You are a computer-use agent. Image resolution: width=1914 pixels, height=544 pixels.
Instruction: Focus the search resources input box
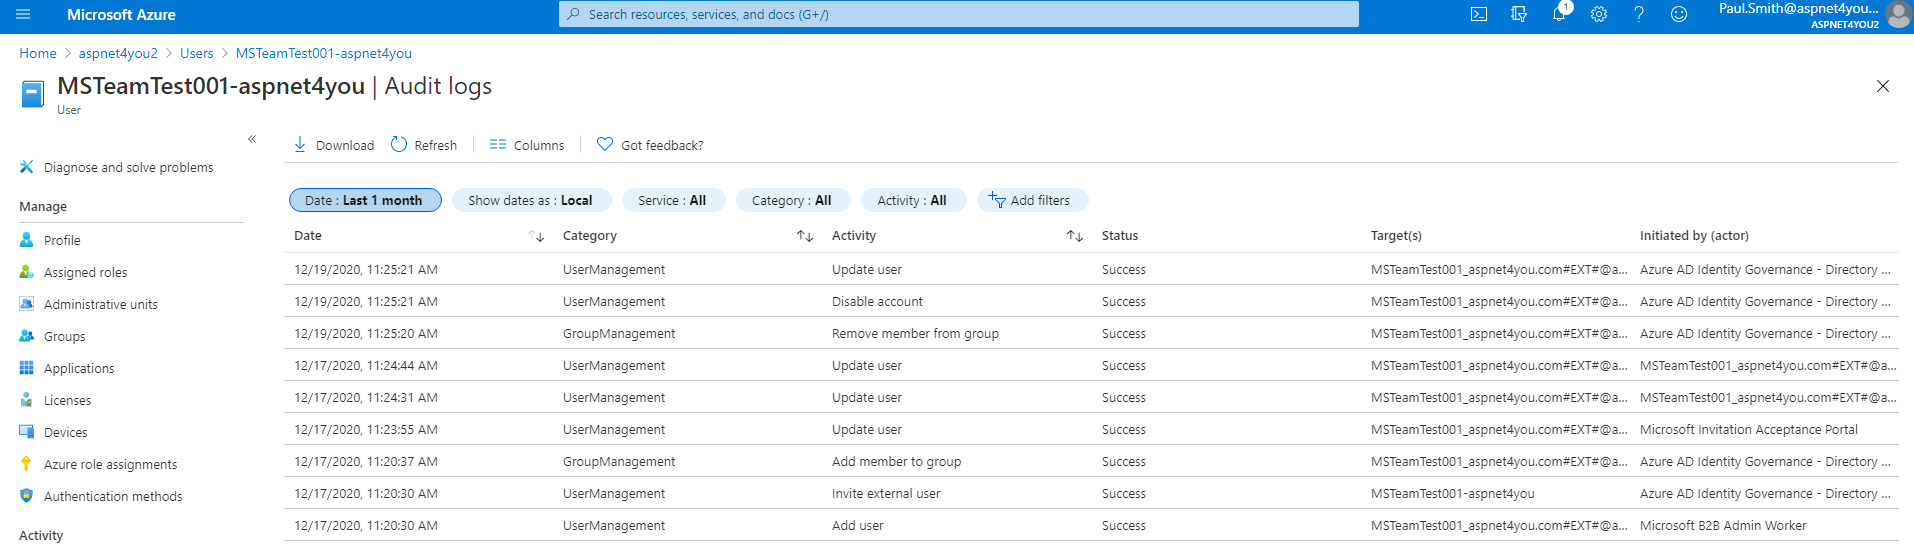(x=958, y=14)
